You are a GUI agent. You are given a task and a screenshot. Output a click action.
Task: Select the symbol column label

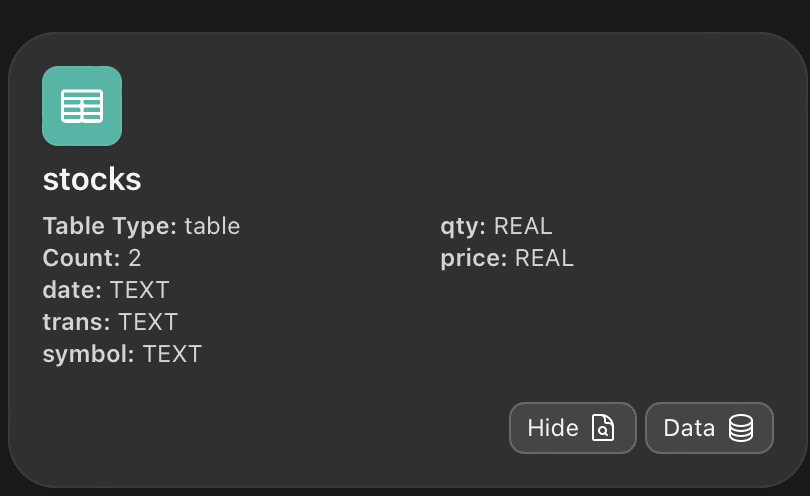[x=89, y=354]
